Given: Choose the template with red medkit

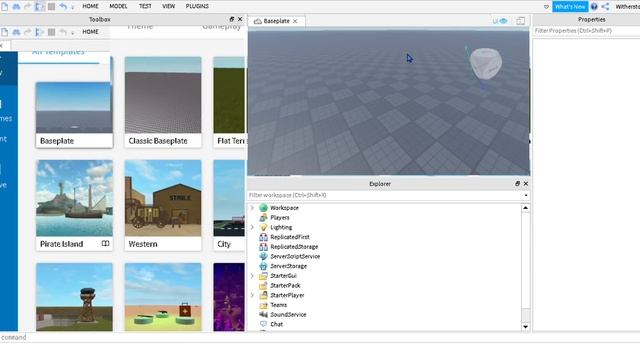Looking at the screenshot, I should pyautogui.click(x=163, y=297).
